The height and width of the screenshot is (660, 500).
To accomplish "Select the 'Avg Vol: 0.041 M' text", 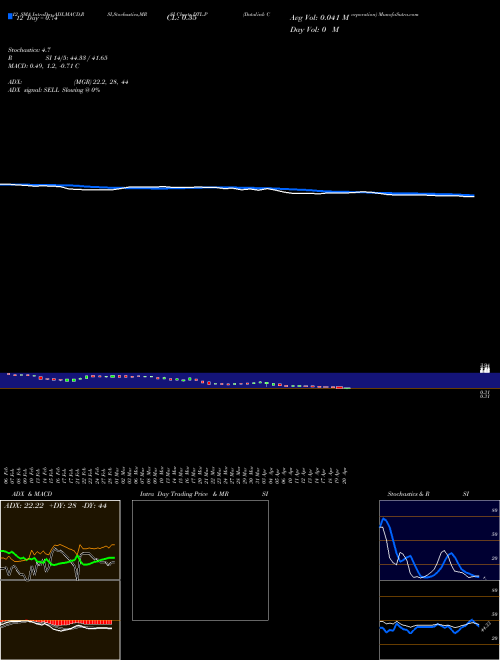I will 319,18.
